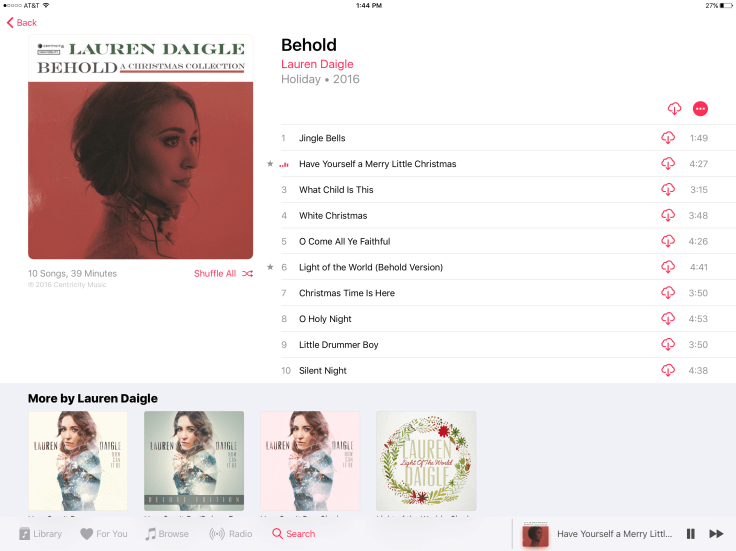The width and height of the screenshot is (736, 551).
Task: Skip forward to the next track
Action: (x=716, y=534)
